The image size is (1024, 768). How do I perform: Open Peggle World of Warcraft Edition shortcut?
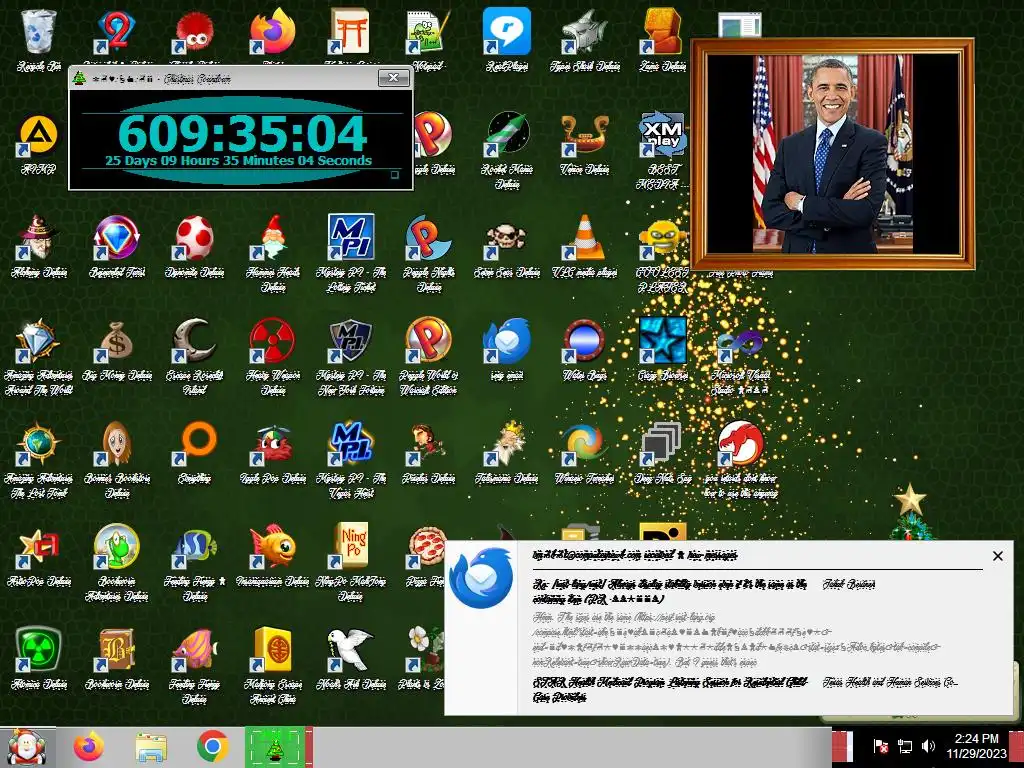428,341
